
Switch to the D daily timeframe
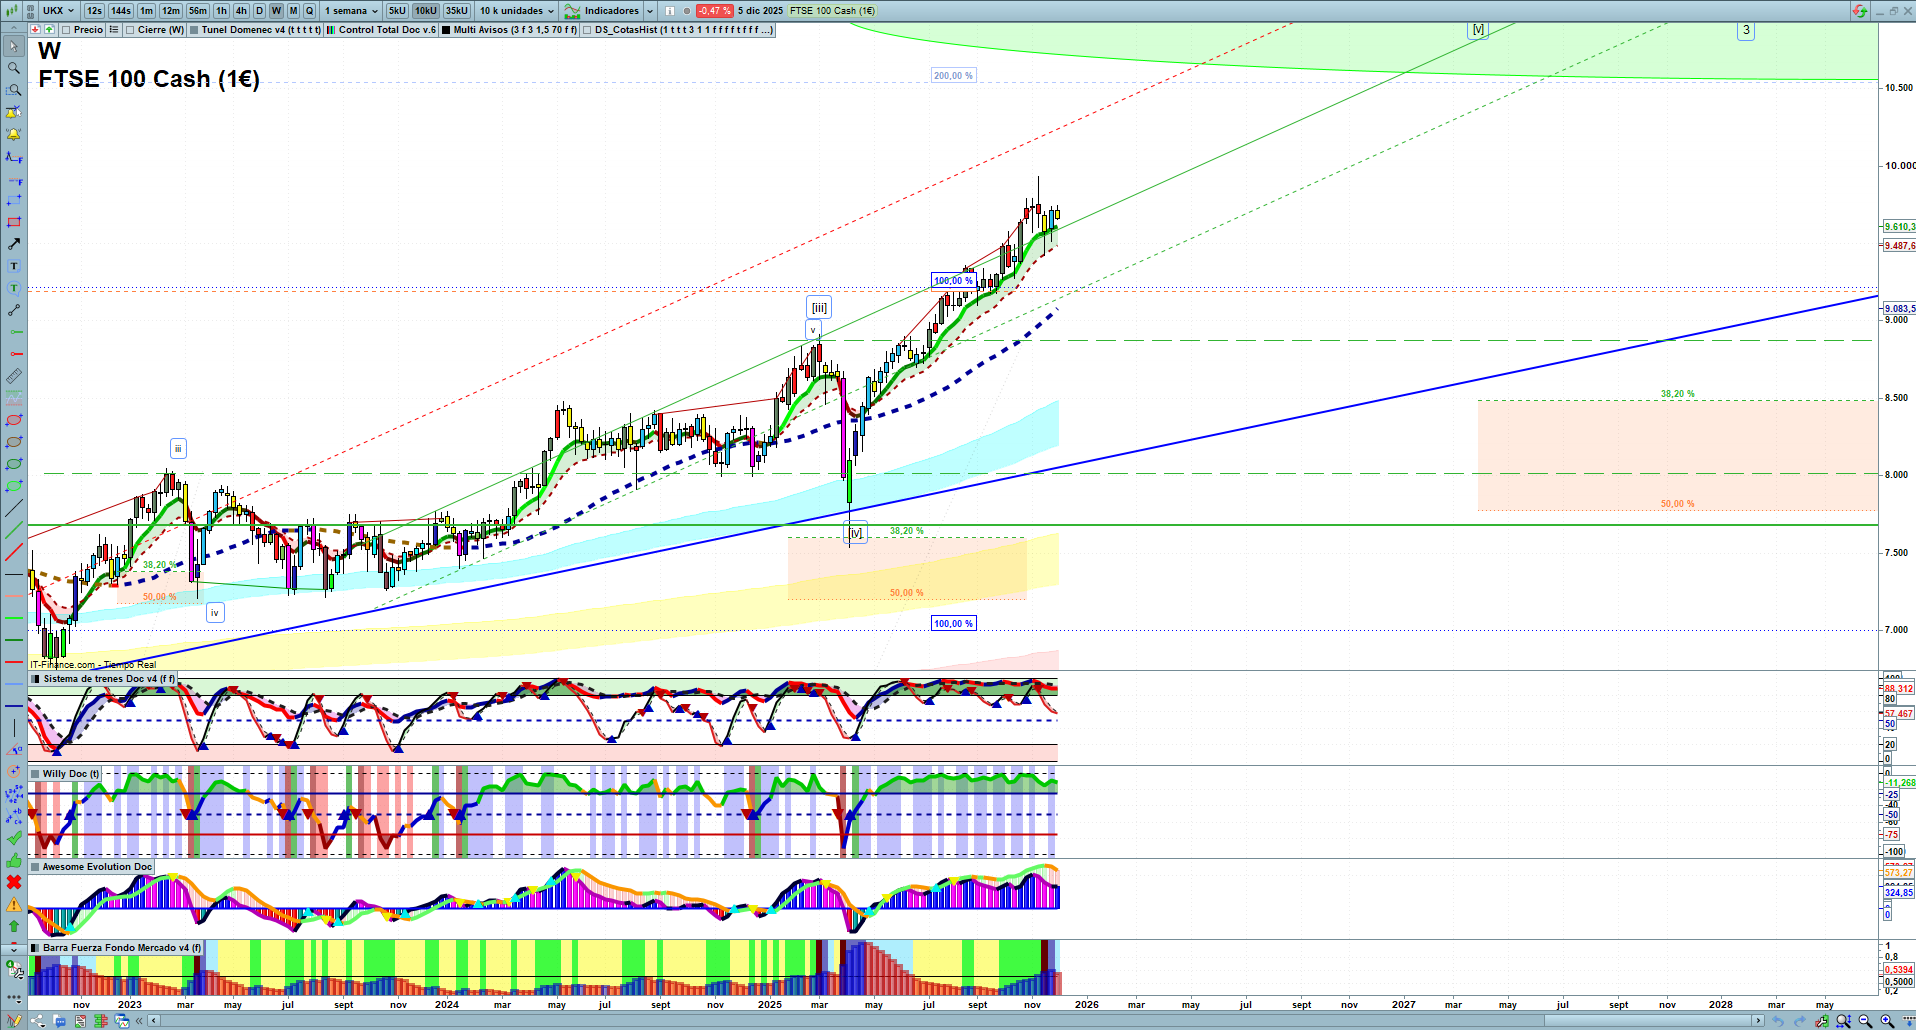pos(259,11)
